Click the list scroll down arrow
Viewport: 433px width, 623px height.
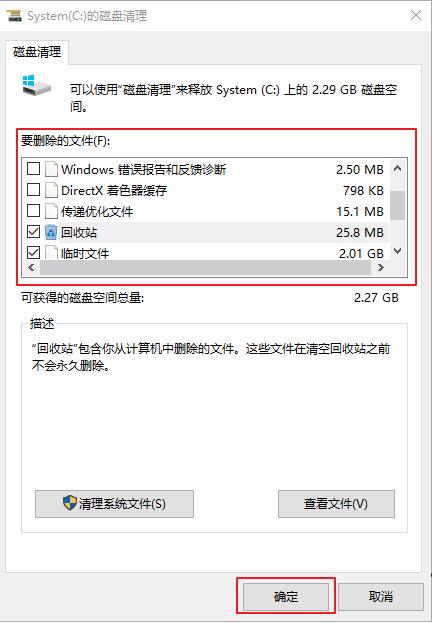tap(397, 251)
